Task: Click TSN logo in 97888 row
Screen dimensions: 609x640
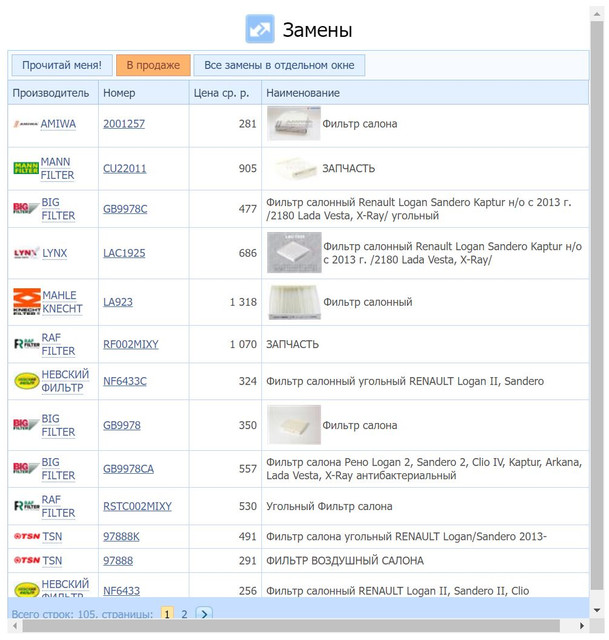Action: (x=27, y=560)
